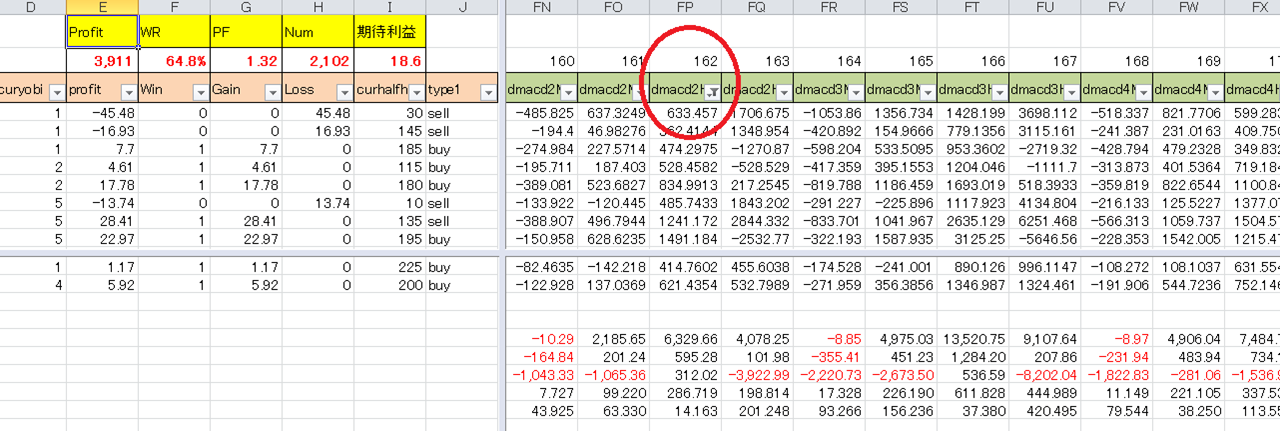Click the Gain column filter button
Image resolution: width=1280 pixels, height=431 pixels.
click(x=272, y=92)
